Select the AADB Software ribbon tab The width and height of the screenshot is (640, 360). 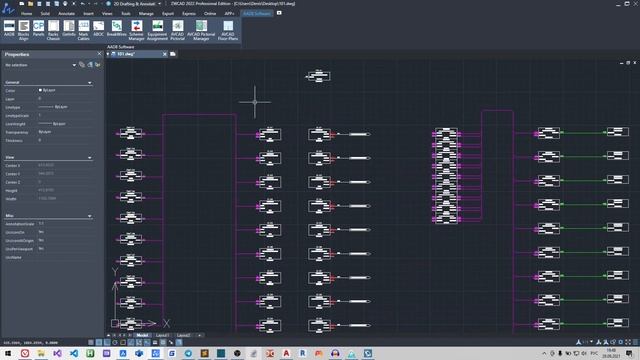click(257, 13)
